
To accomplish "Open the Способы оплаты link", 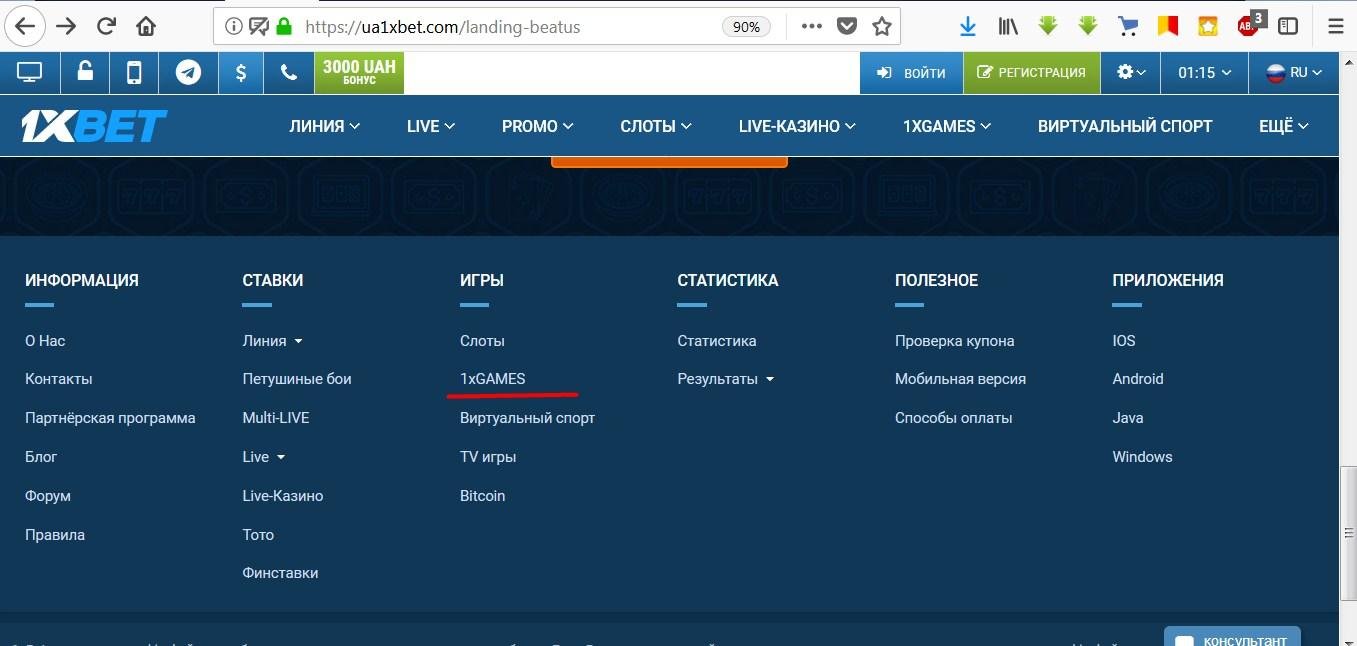I will point(954,418).
